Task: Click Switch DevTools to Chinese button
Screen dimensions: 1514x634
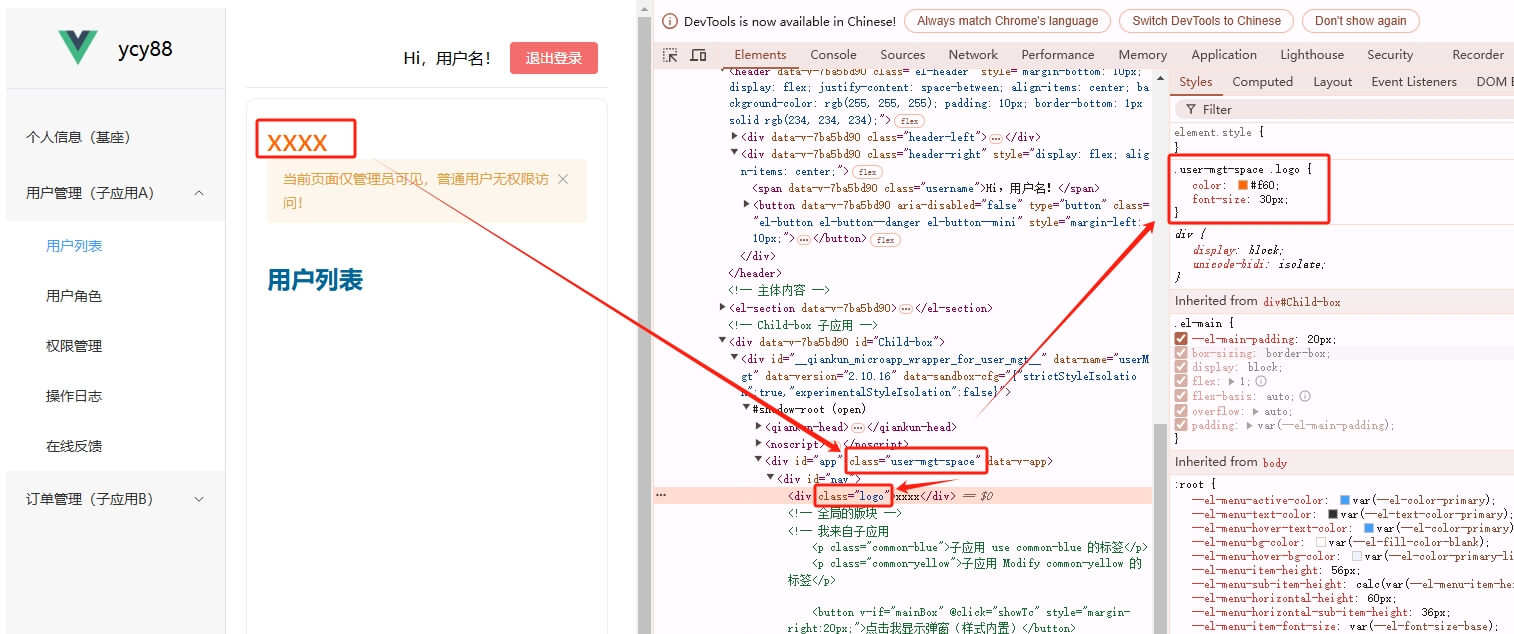Action: (1206, 21)
